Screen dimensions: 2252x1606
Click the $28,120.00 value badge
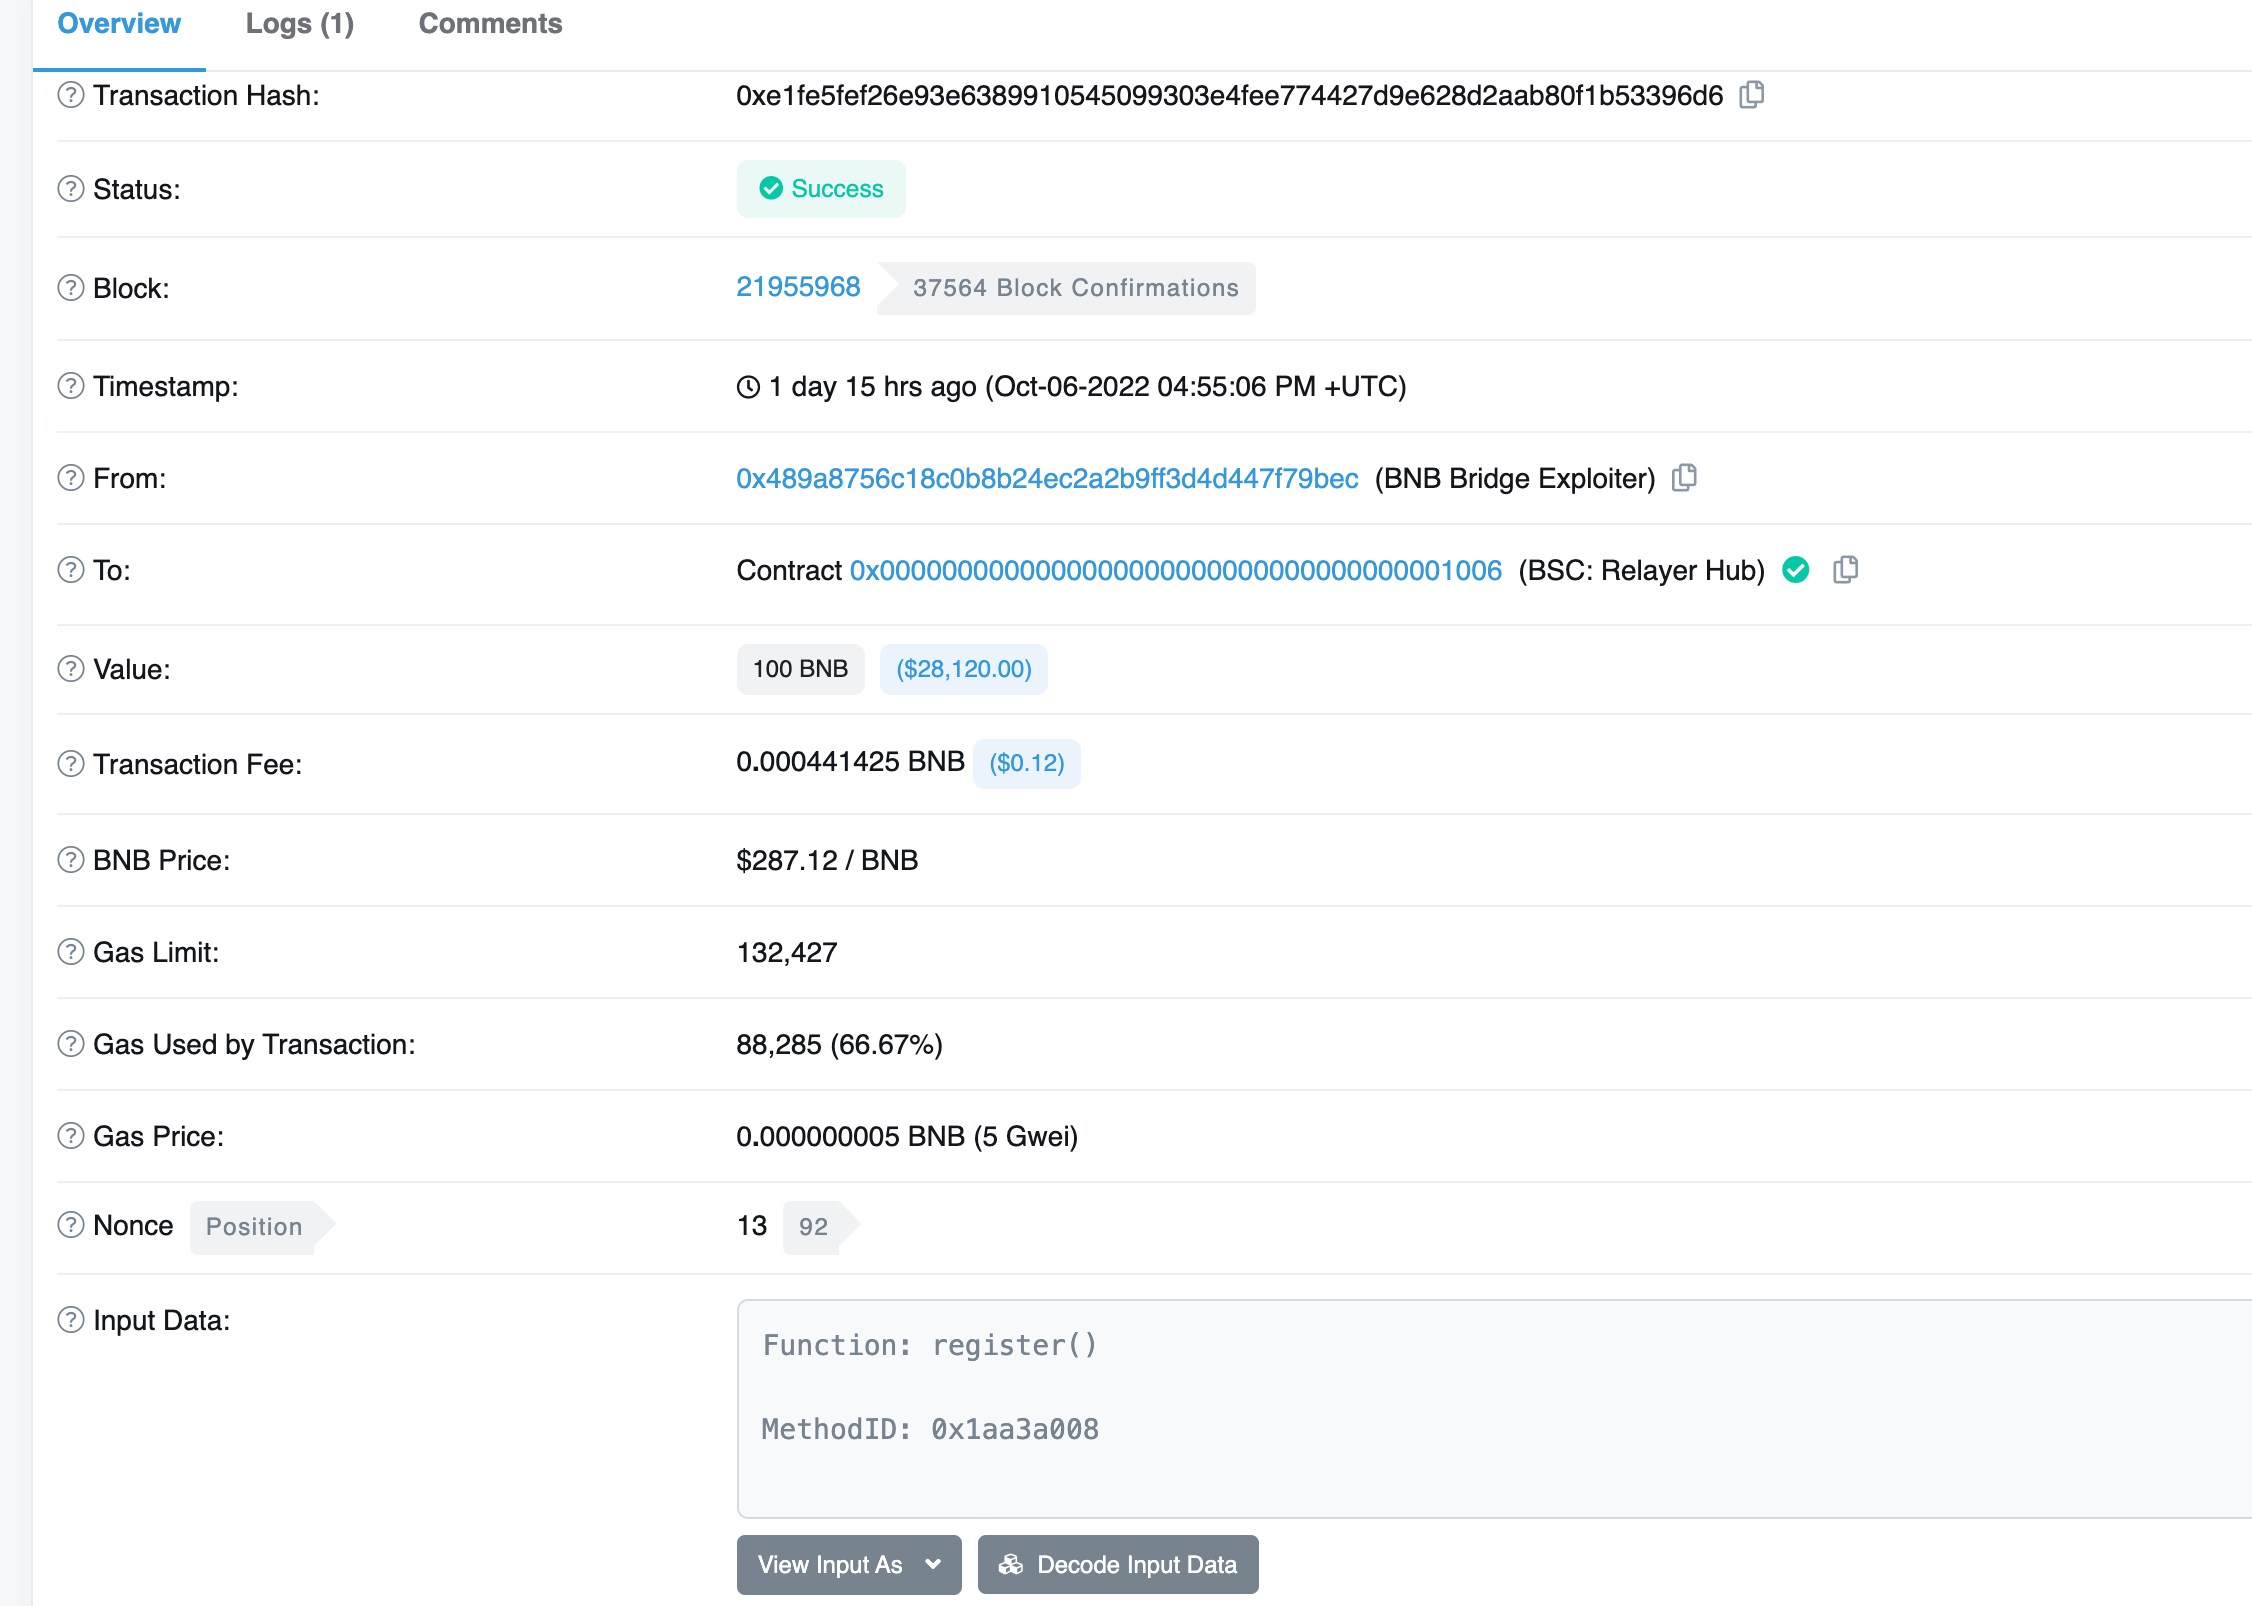coord(963,669)
